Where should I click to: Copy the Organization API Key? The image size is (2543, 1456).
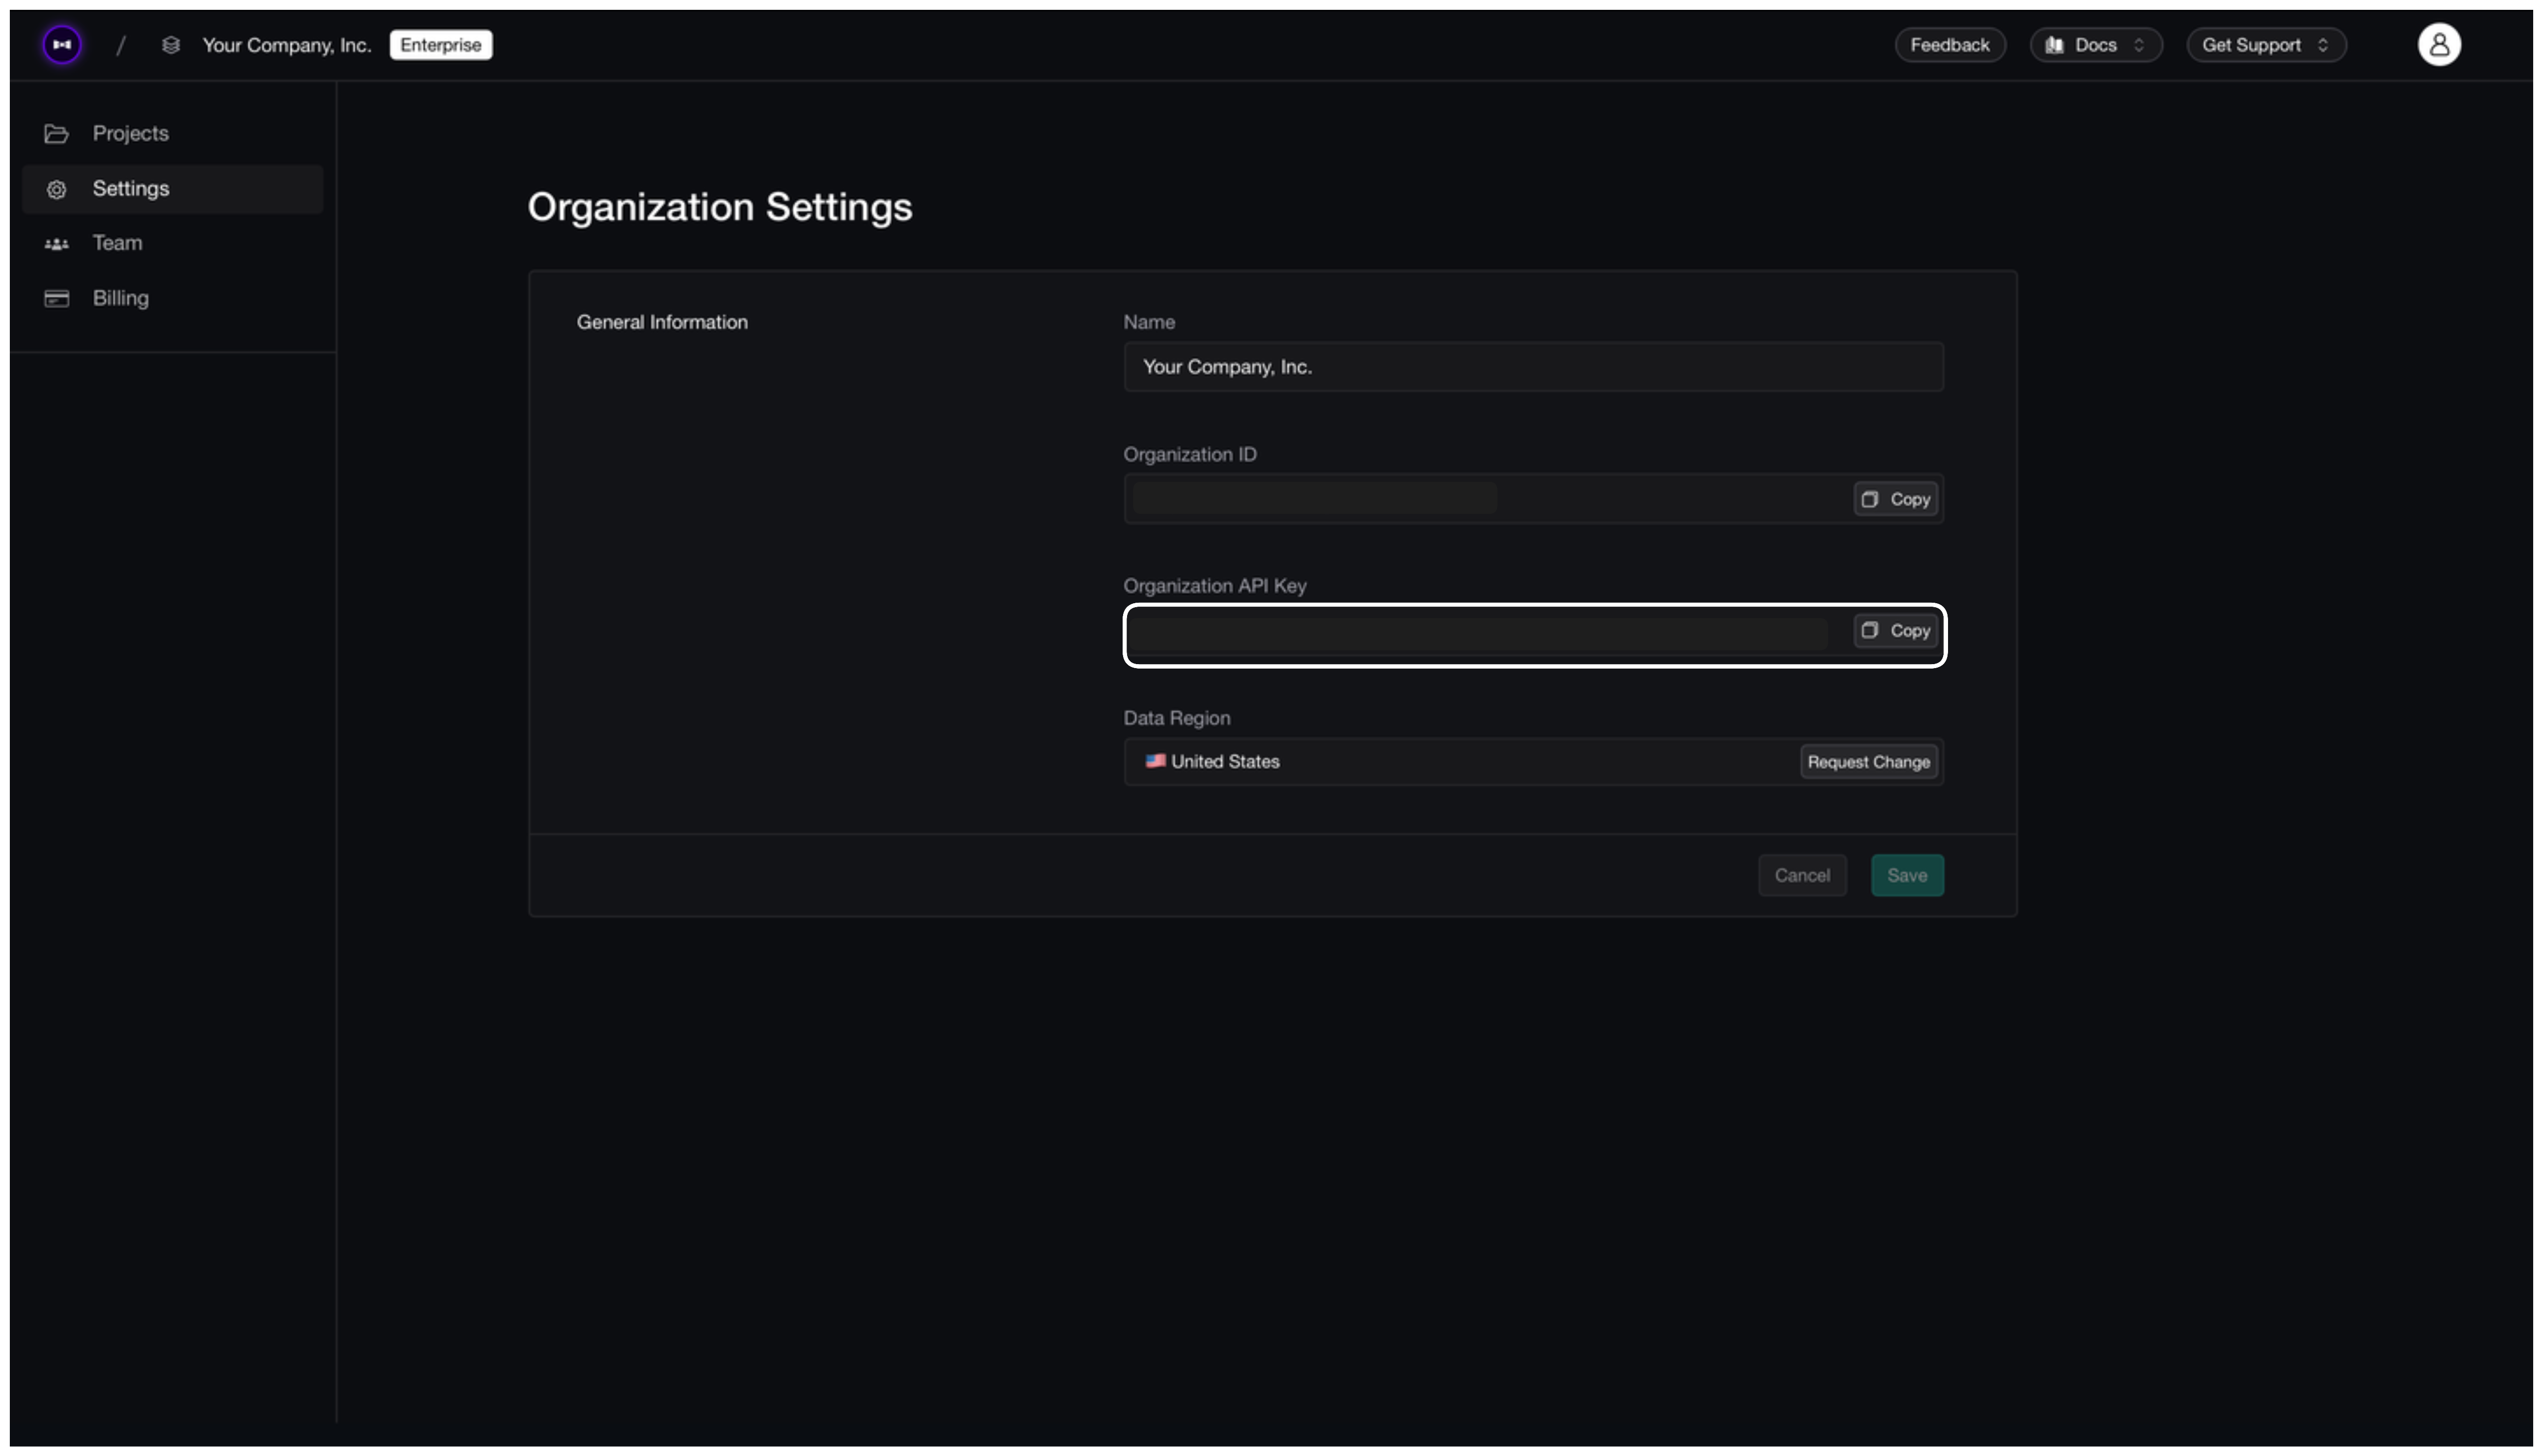click(x=1895, y=631)
